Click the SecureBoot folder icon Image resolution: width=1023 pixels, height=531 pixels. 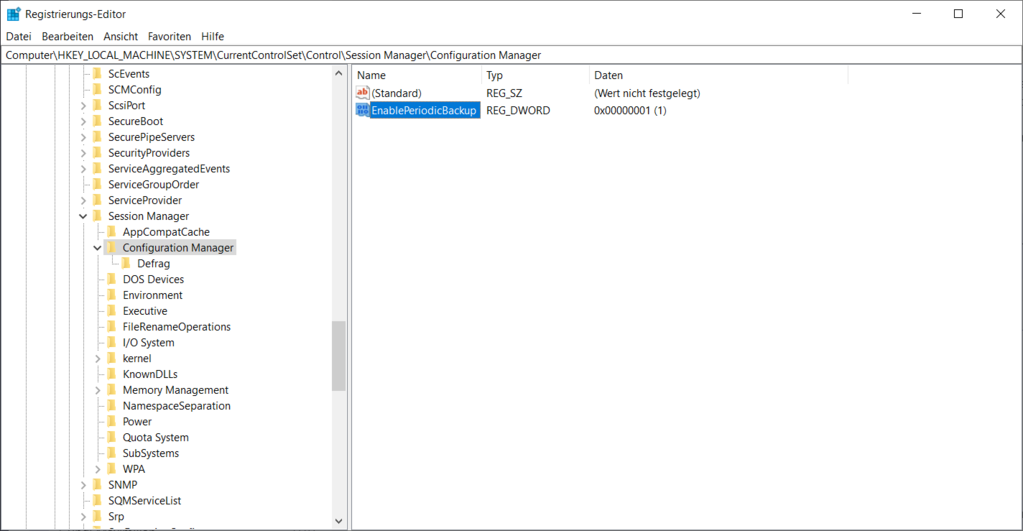coord(98,121)
